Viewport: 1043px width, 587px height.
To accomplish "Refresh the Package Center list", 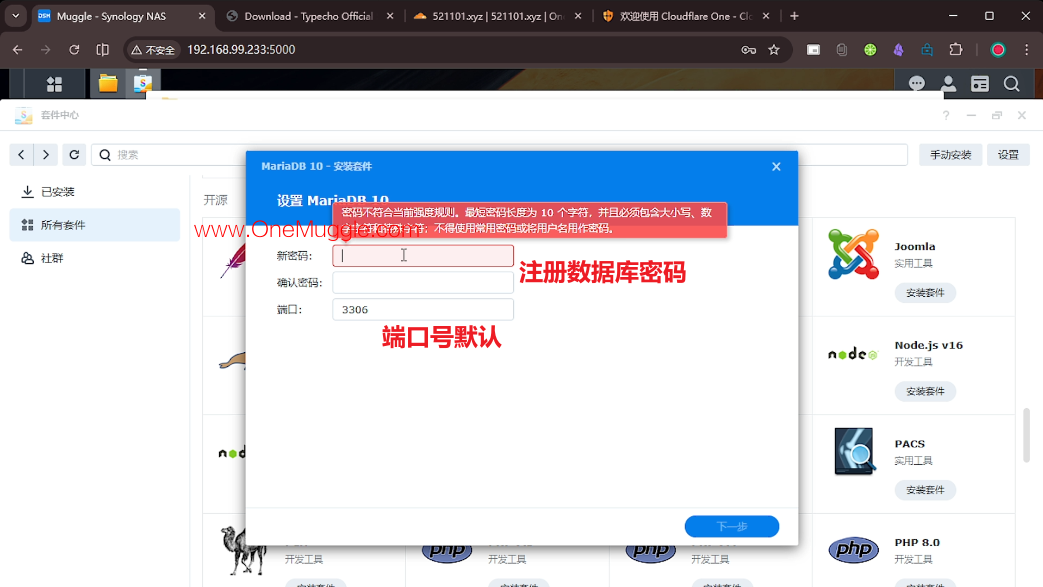I will pyautogui.click(x=74, y=154).
